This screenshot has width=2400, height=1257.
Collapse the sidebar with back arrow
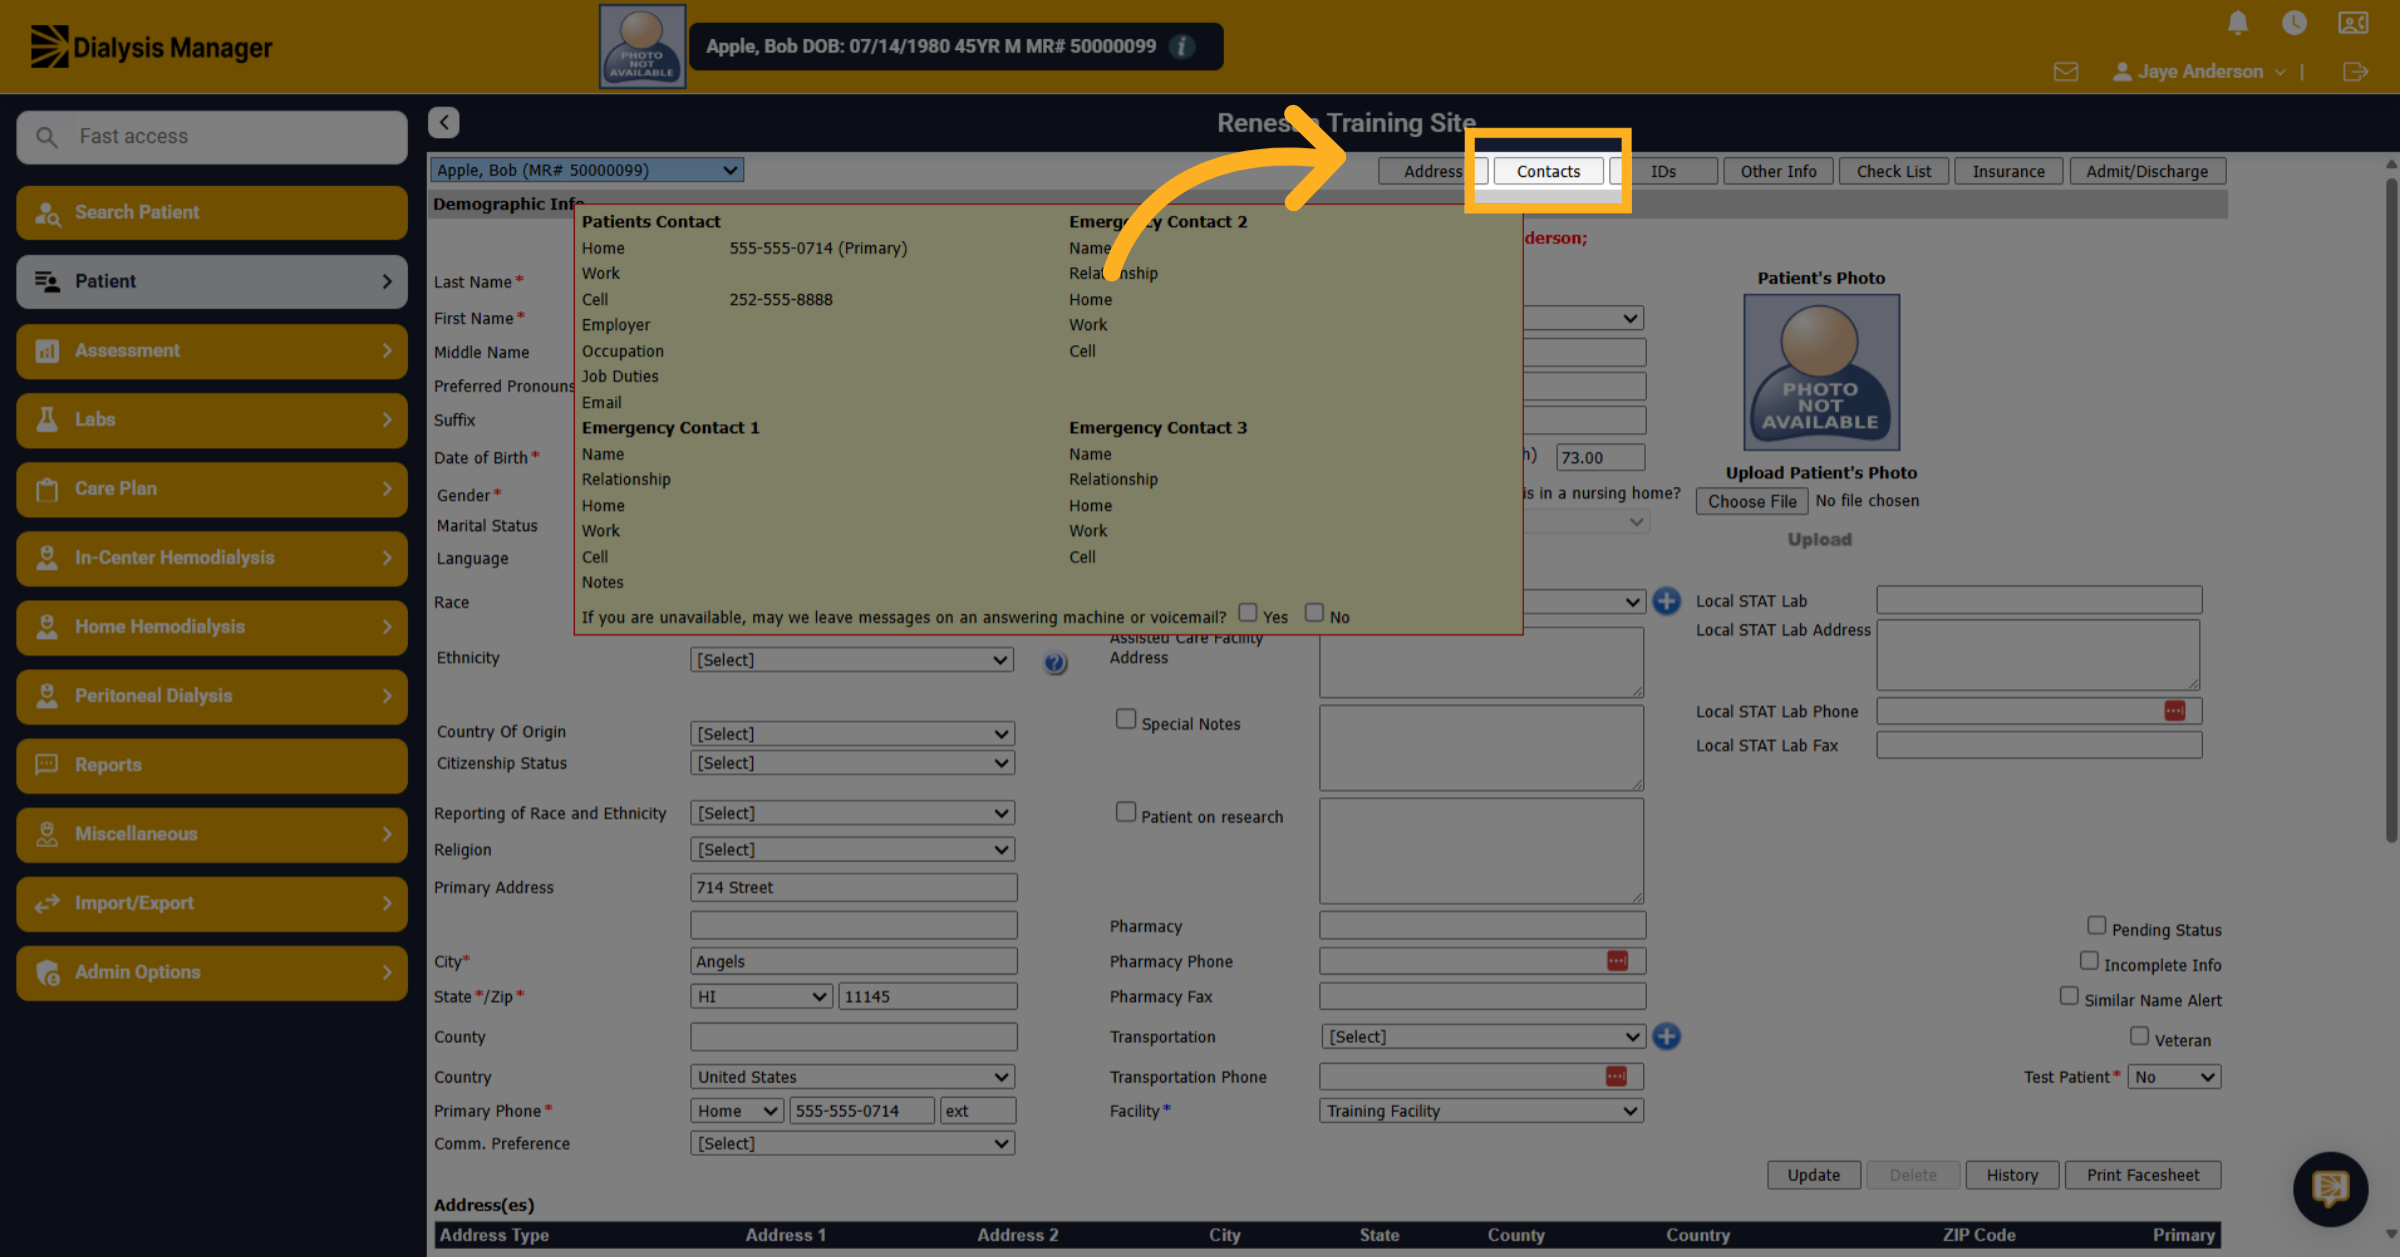point(444,122)
